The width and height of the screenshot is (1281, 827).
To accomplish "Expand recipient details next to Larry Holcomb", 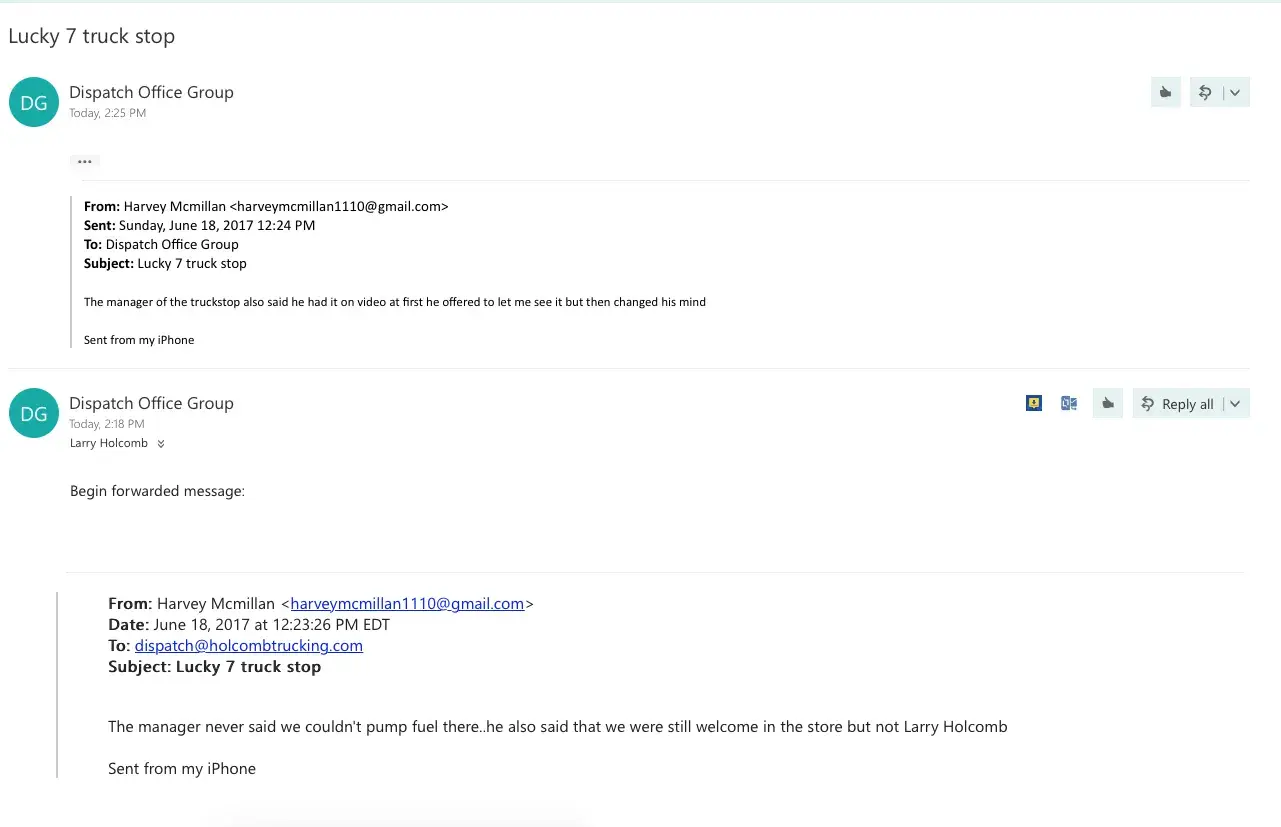I will click(x=161, y=444).
